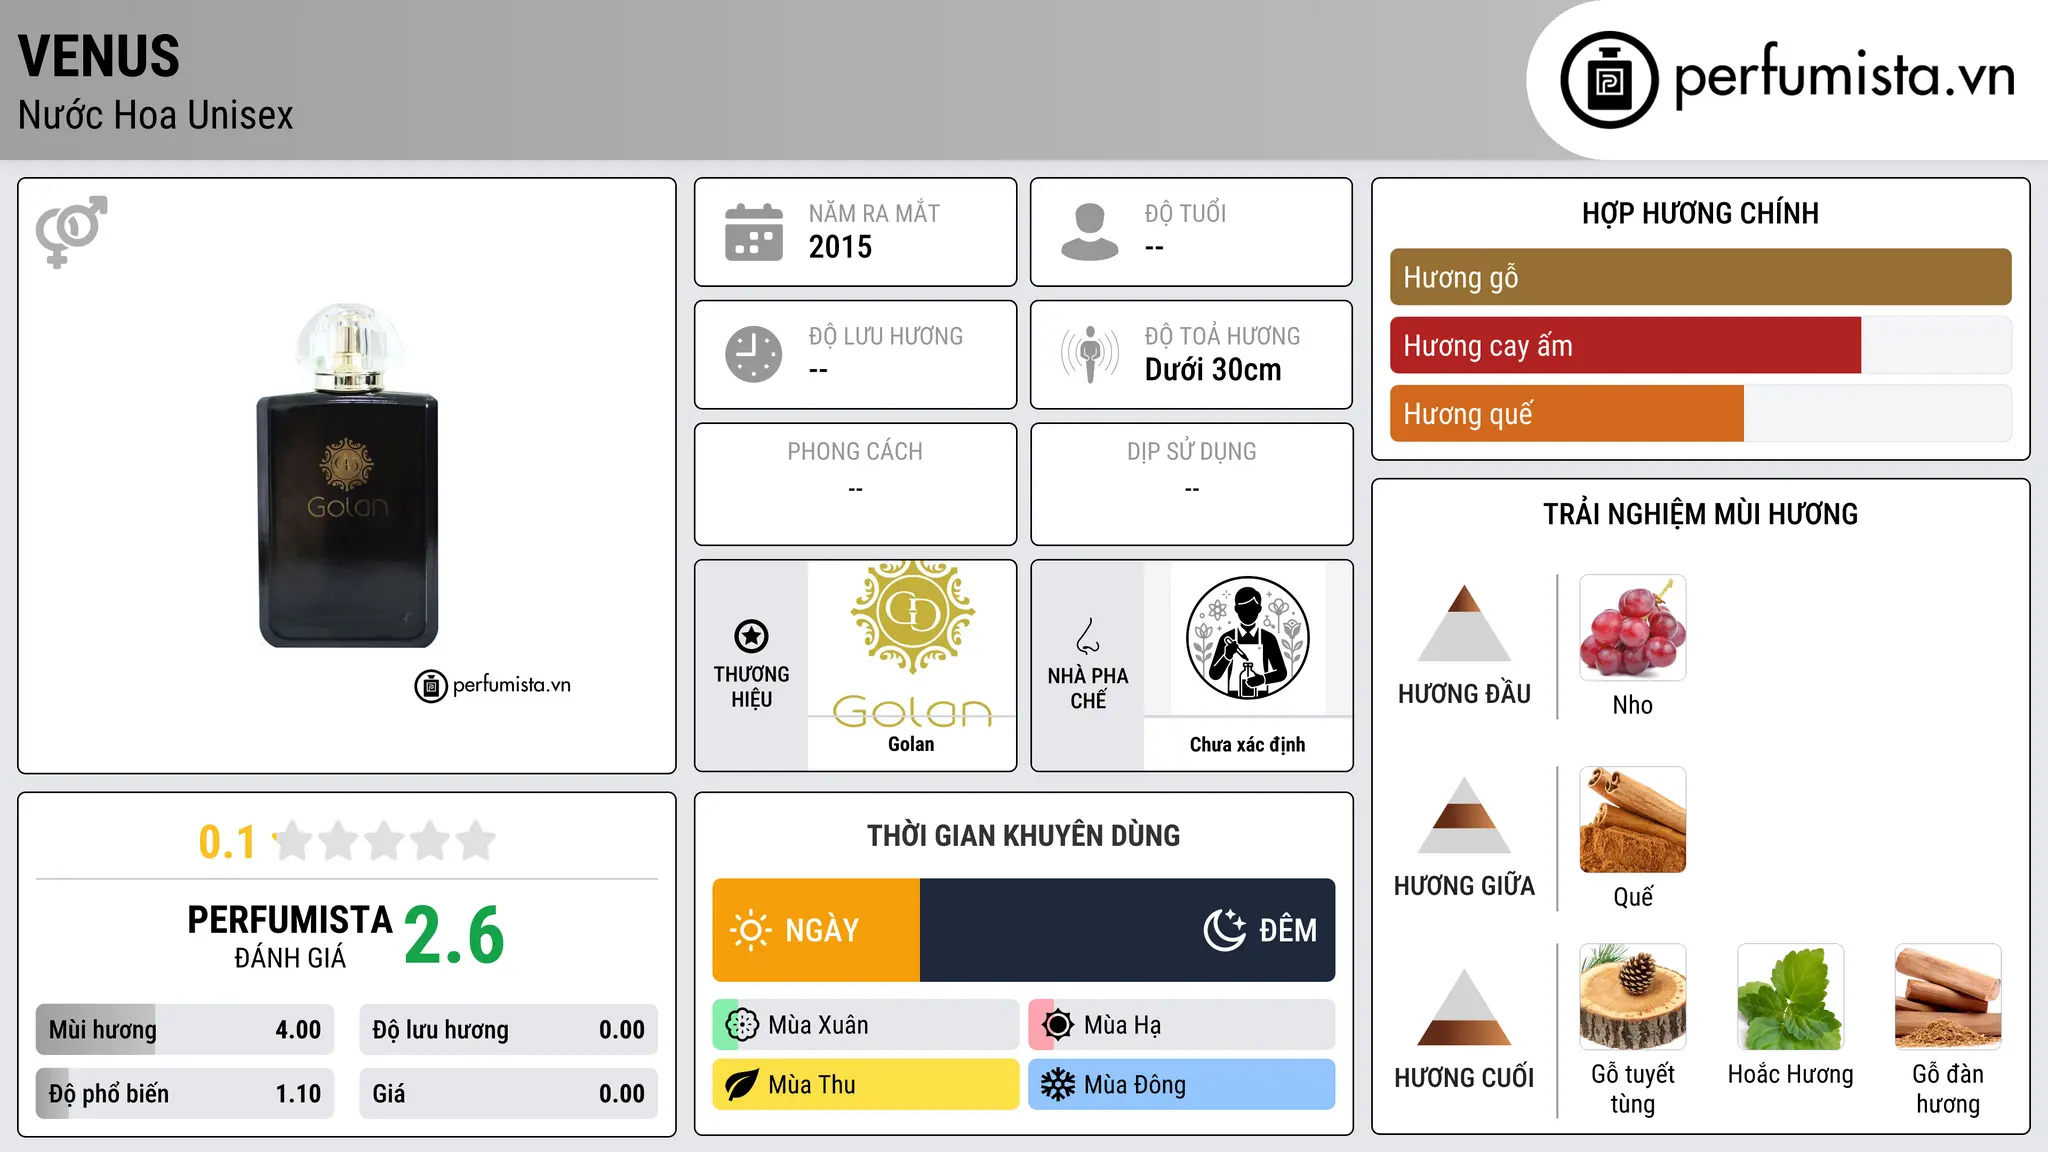
Task: Open the Gỗ tuyết tùng note image
Action: pos(1633,997)
